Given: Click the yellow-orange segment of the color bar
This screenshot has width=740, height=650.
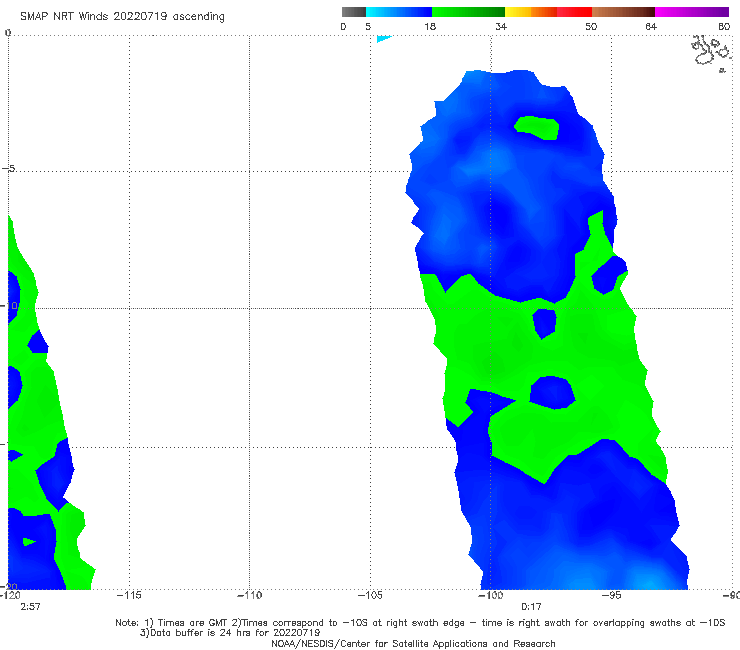Looking at the screenshot, I should click(531, 12).
